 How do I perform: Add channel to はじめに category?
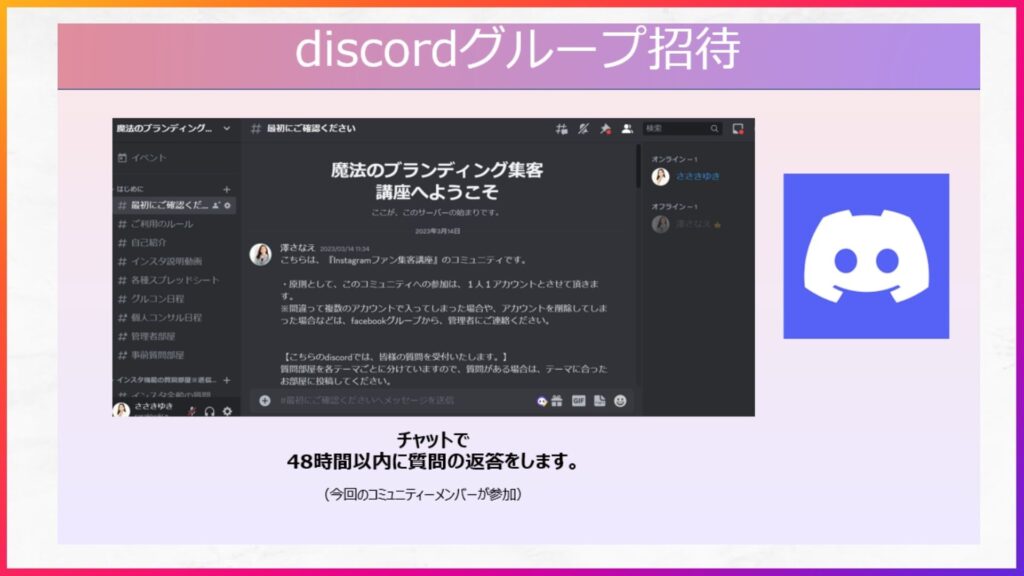[227, 189]
